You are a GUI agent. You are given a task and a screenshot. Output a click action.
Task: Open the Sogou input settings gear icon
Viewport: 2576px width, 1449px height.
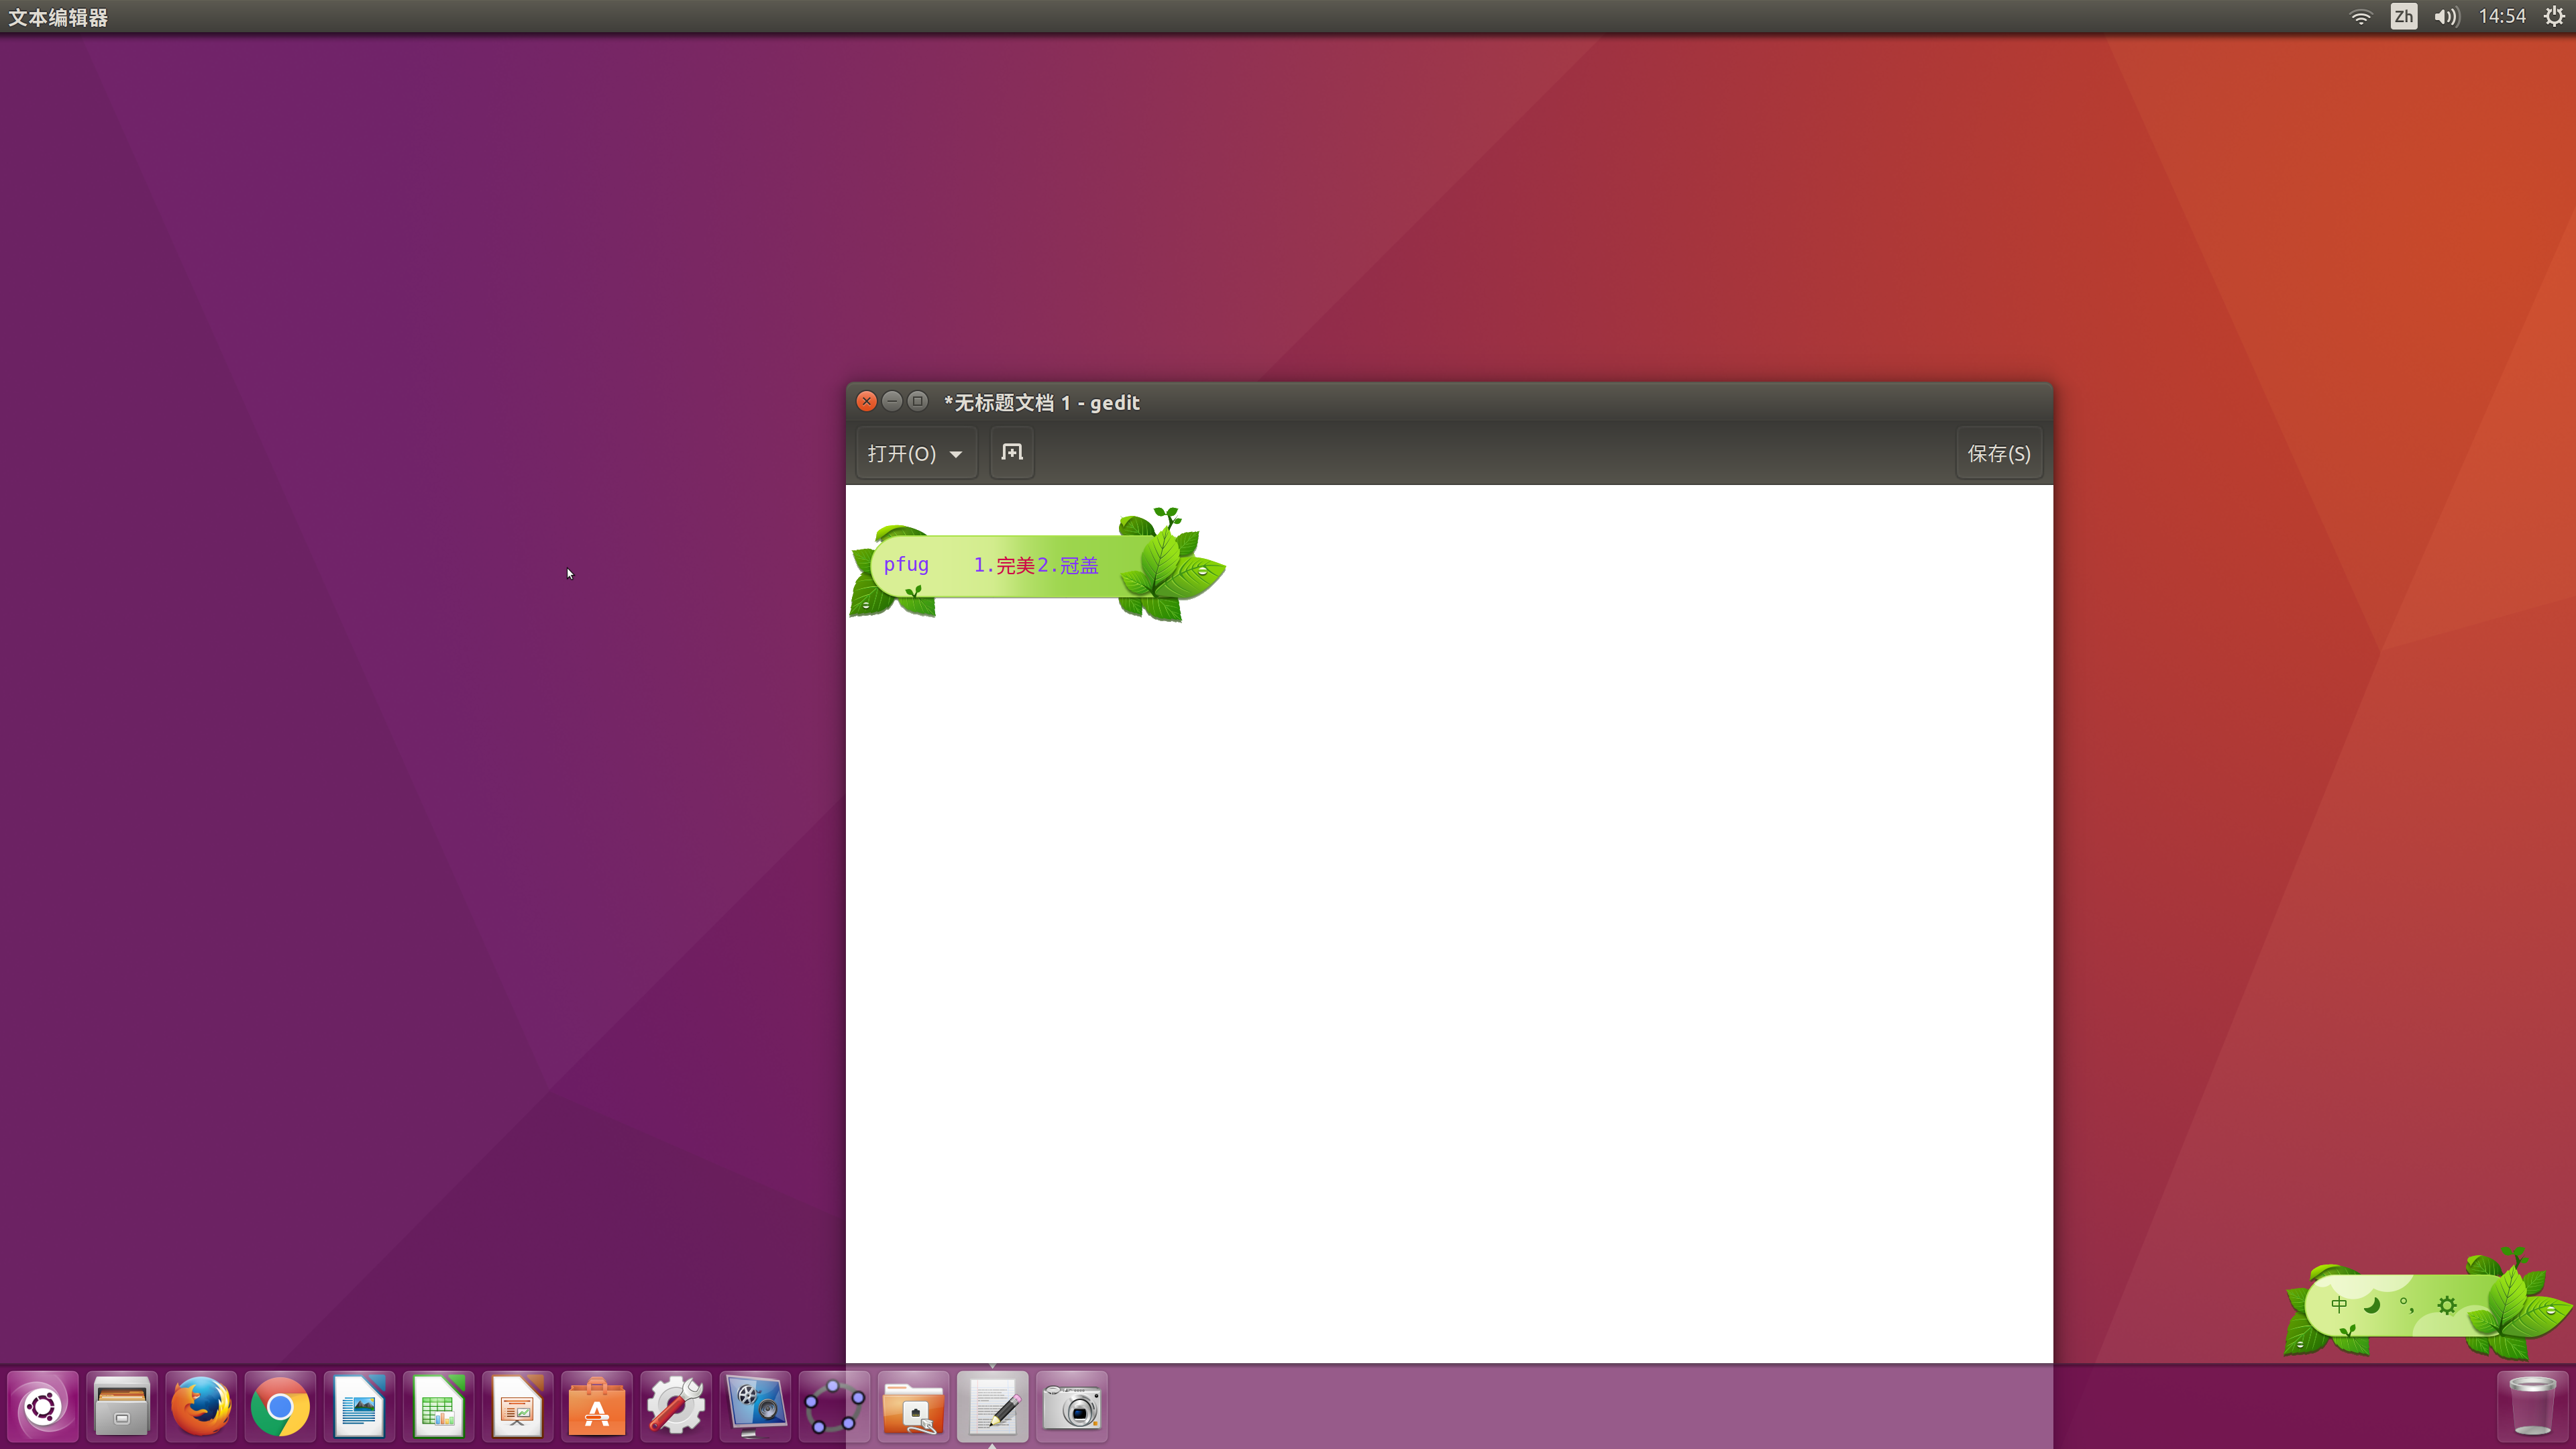(2447, 1305)
